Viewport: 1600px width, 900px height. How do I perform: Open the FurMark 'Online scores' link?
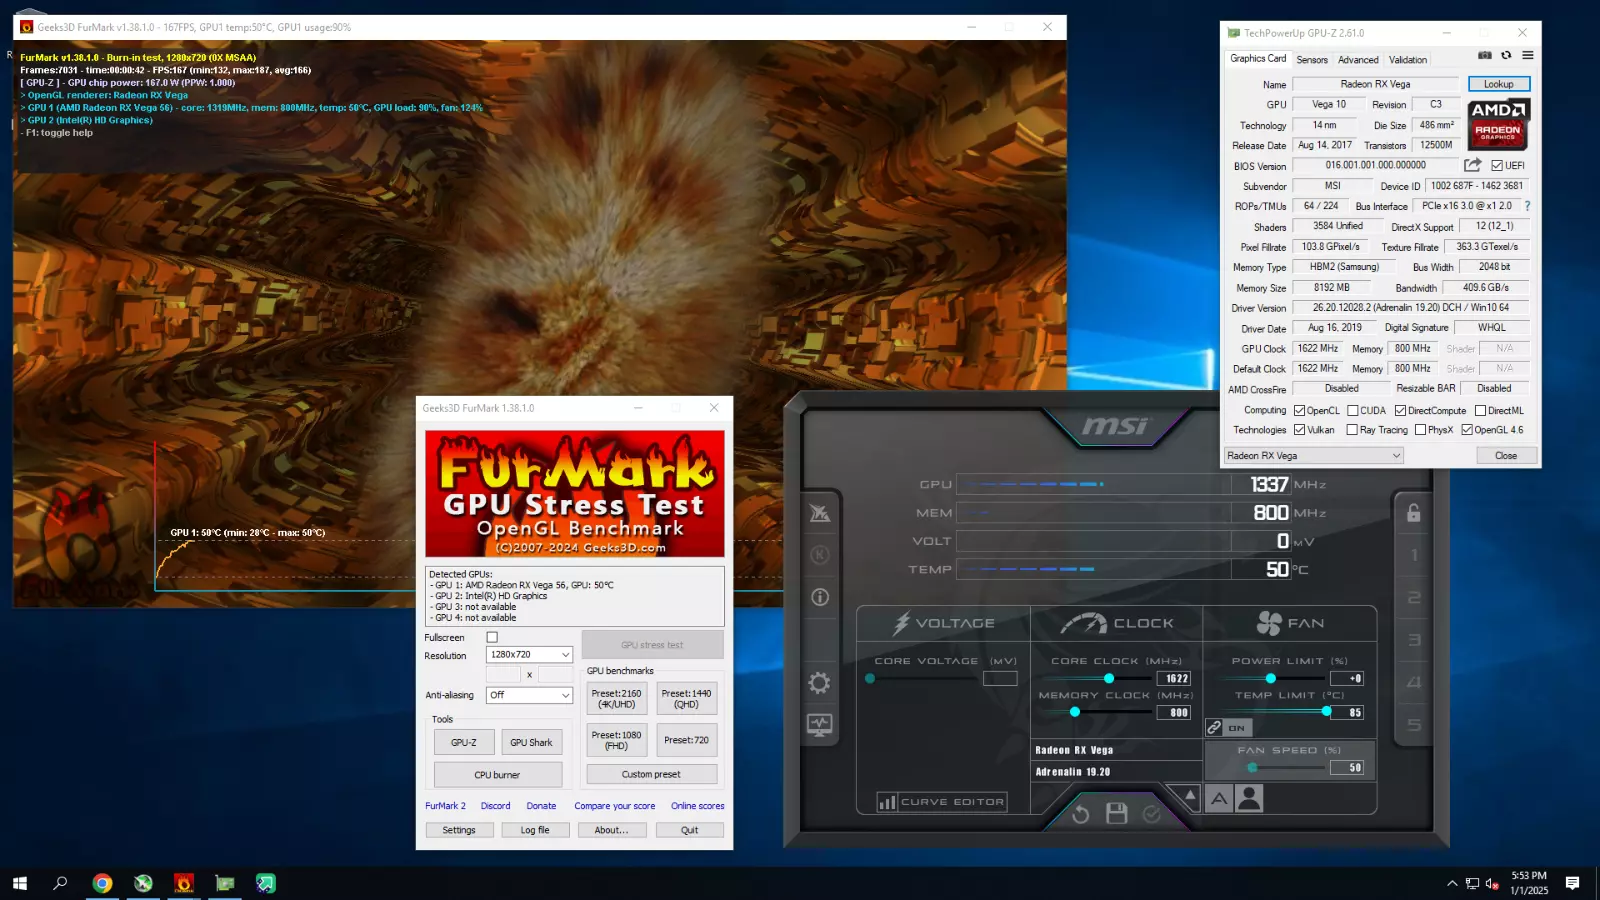tap(698, 806)
